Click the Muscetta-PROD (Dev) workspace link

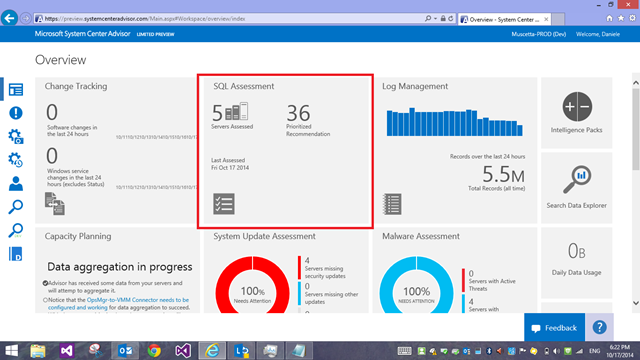tap(539, 34)
